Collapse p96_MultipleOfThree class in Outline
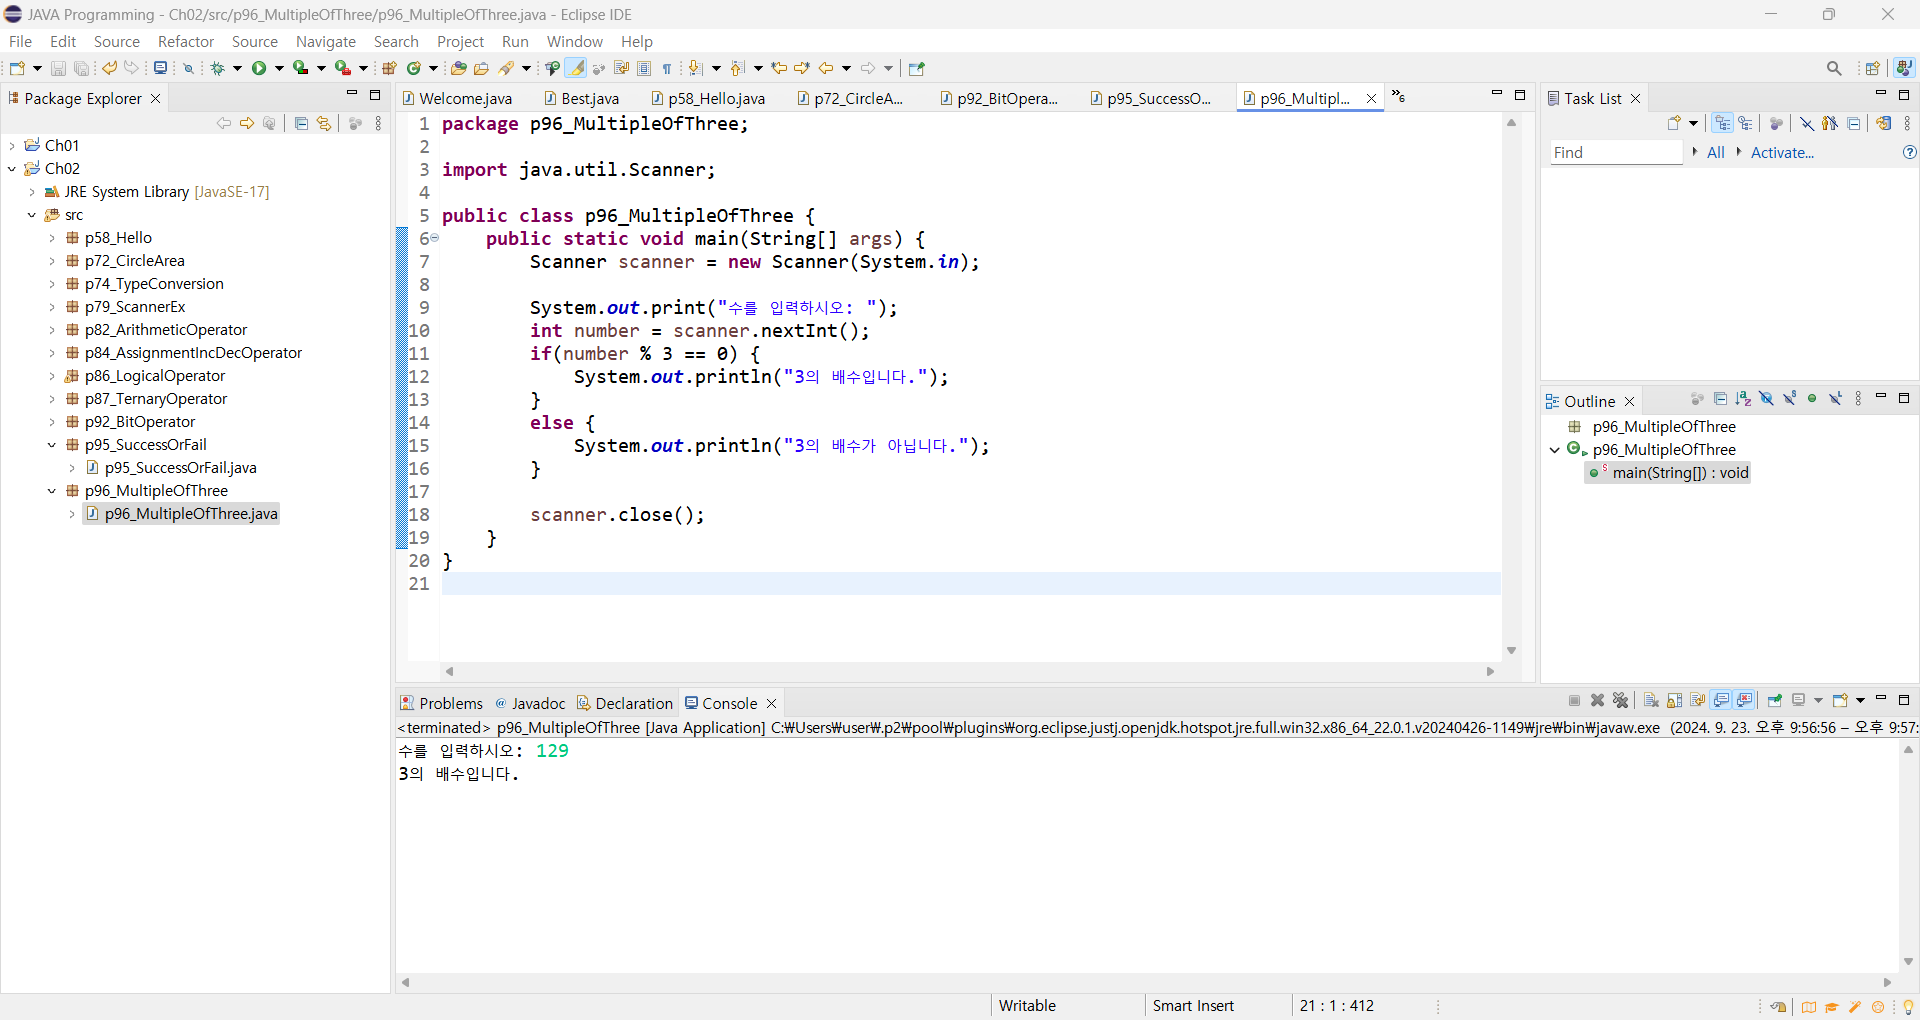The width and height of the screenshot is (1920, 1020). [1555, 449]
